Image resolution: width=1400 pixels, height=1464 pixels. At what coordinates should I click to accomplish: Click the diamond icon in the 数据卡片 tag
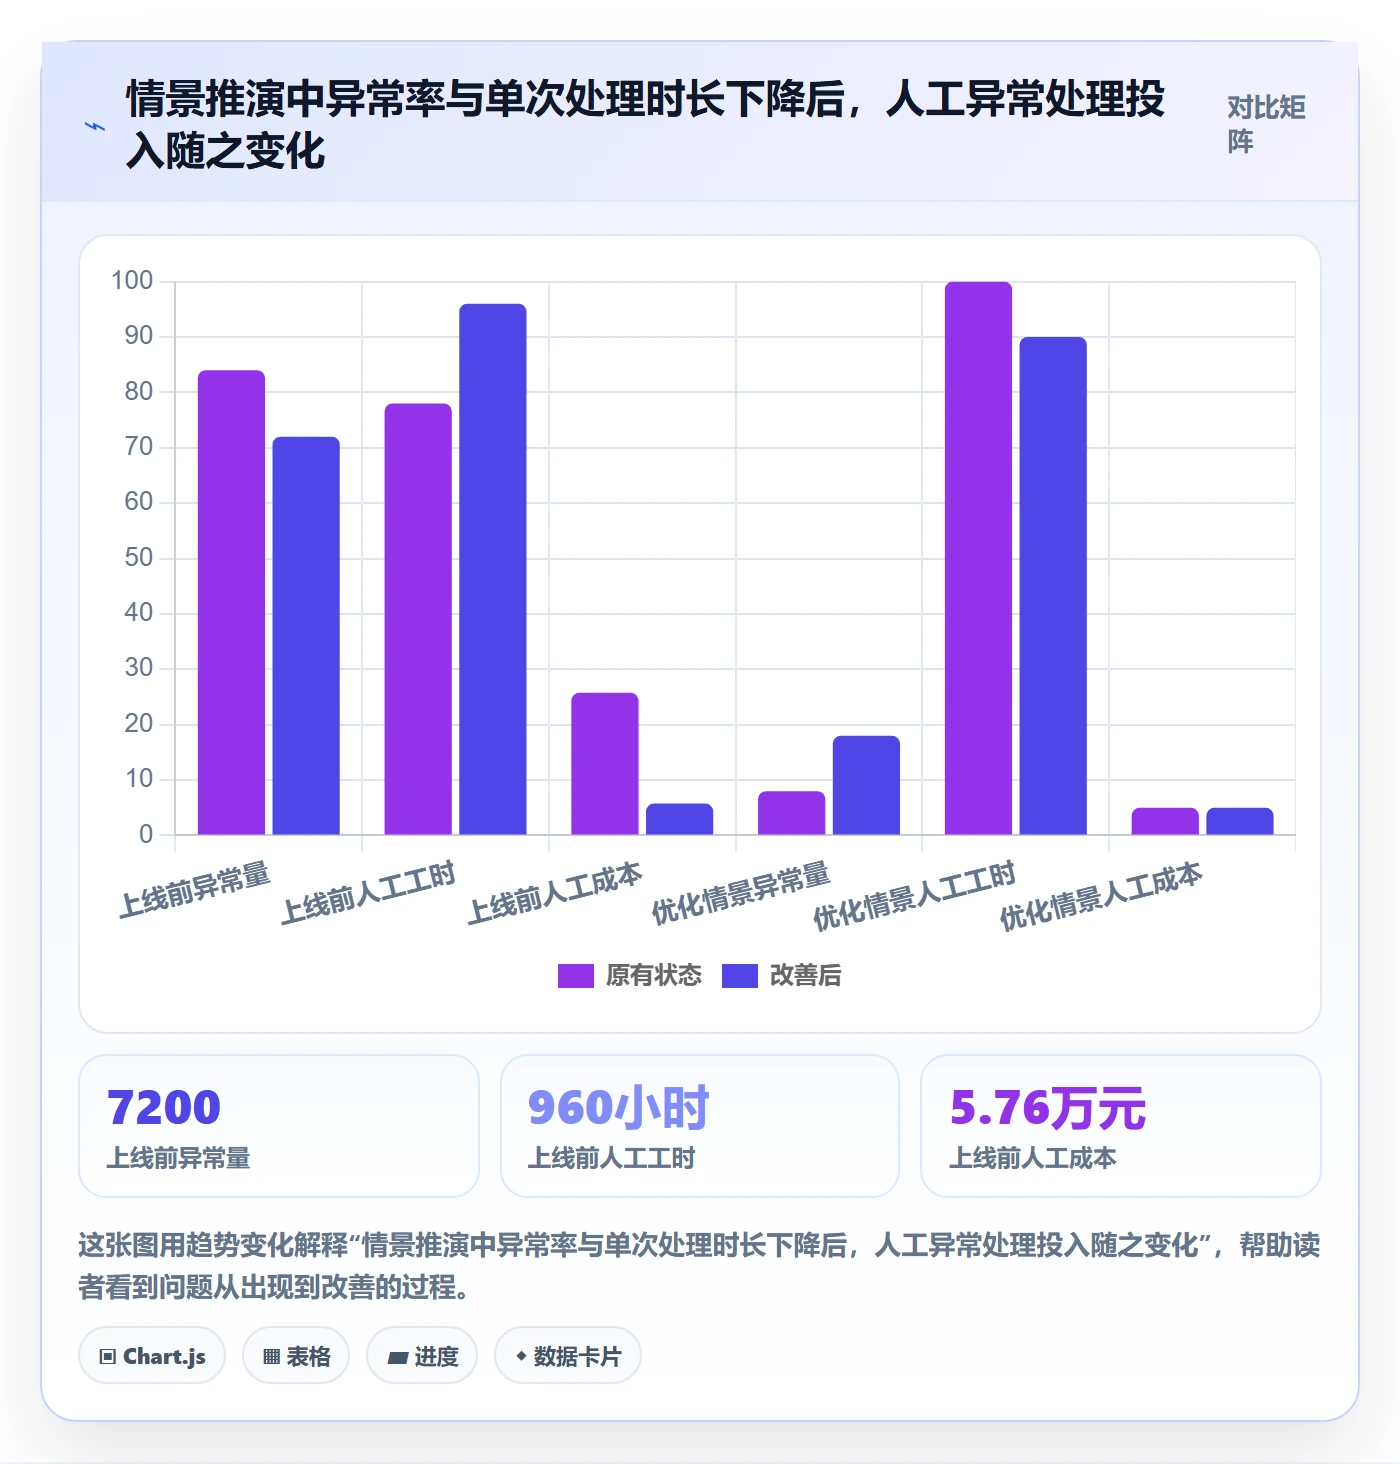[521, 1356]
